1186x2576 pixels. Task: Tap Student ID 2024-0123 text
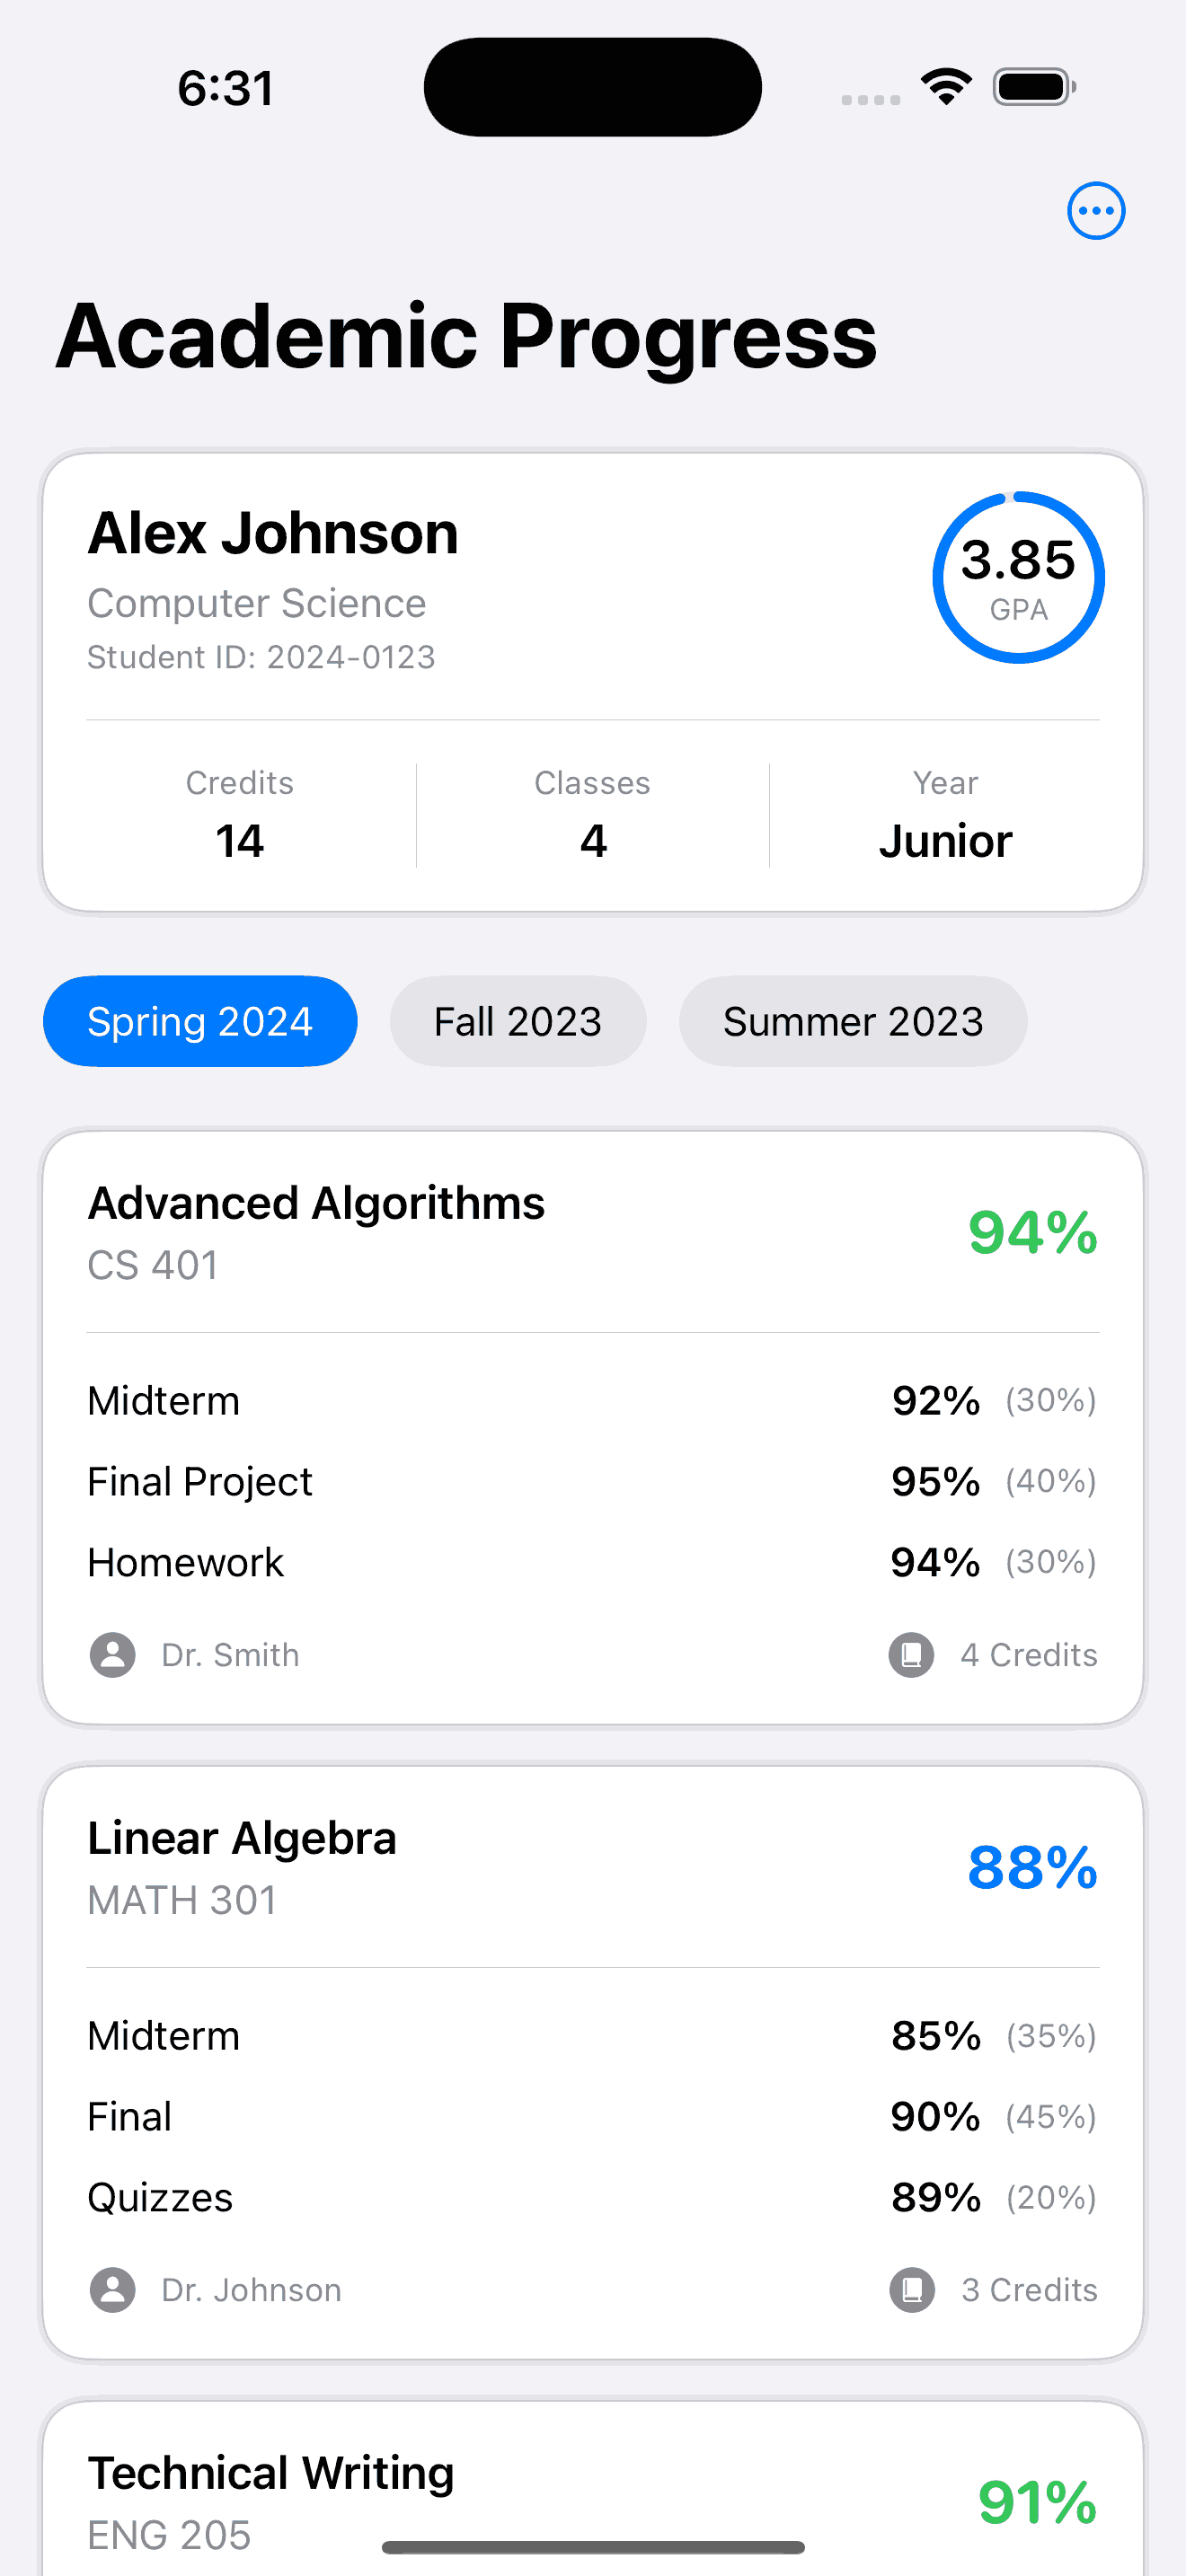point(261,657)
